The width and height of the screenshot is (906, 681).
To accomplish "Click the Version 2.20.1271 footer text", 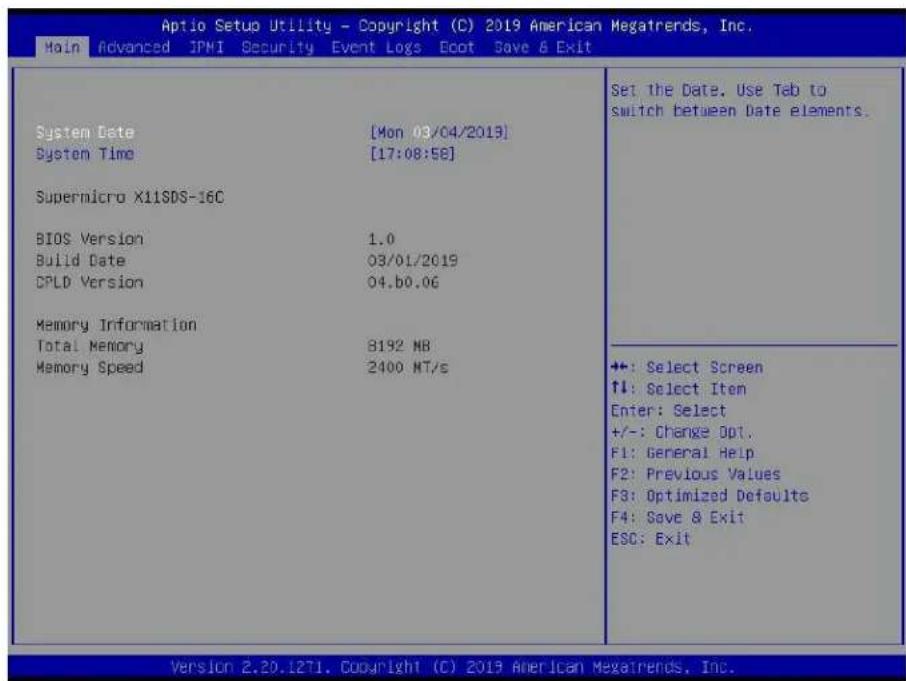I will 452,667.
